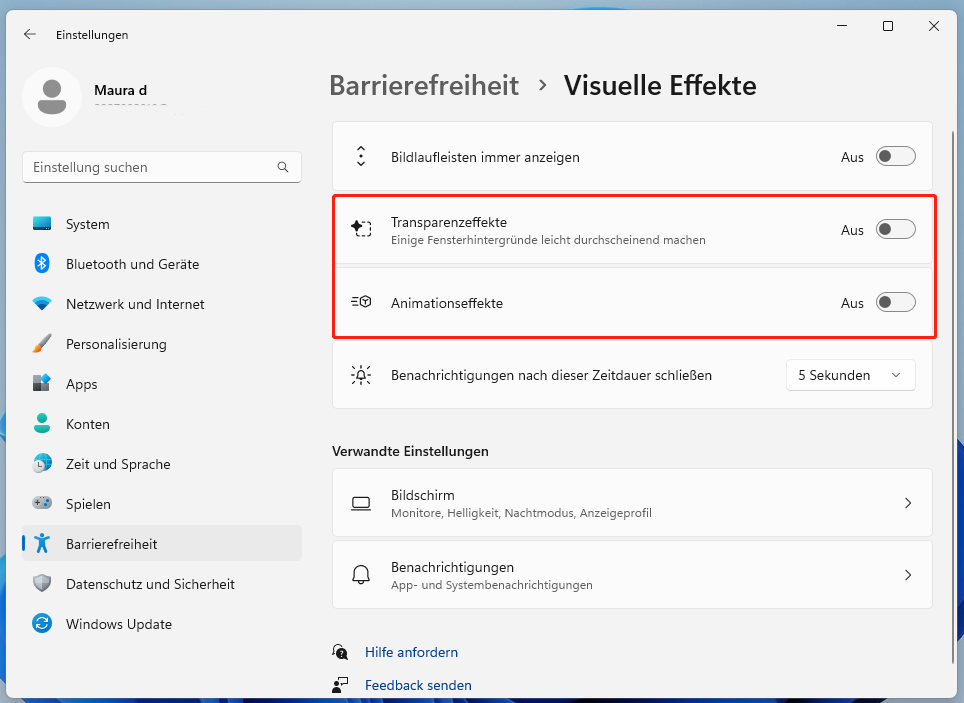Click inside the Einstellung suchen field
The width and height of the screenshot is (964, 703).
click(150, 167)
